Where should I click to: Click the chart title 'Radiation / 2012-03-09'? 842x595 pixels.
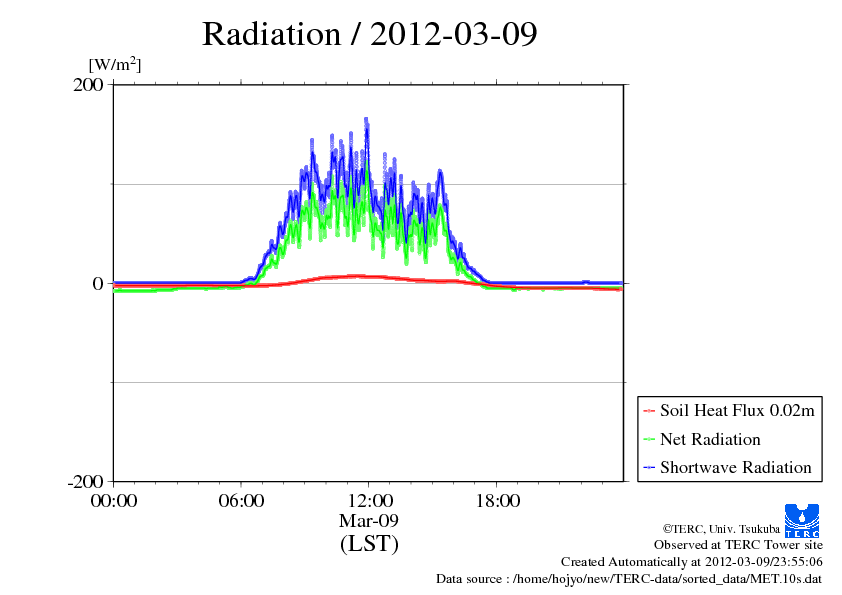[369, 34]
